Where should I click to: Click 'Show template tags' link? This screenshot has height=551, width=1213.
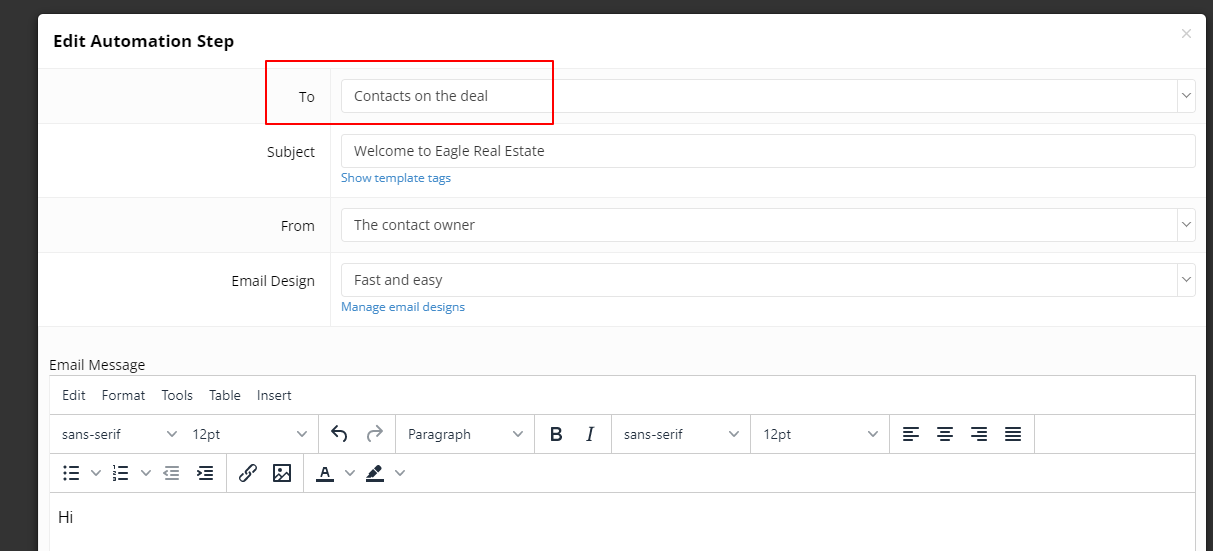[x=396, y=178]
